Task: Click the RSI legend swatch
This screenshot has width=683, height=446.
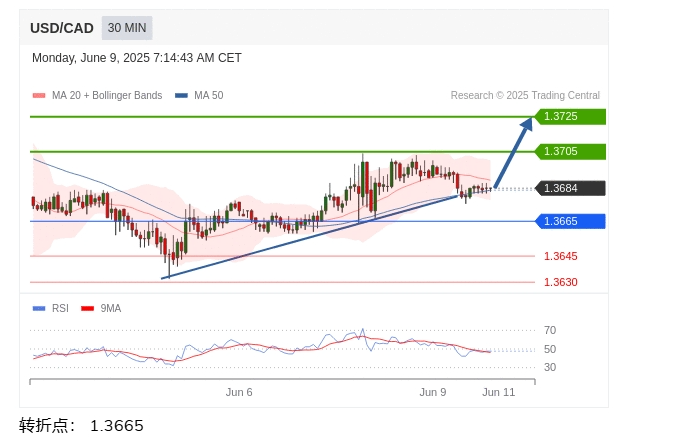Action: point(39,308)
